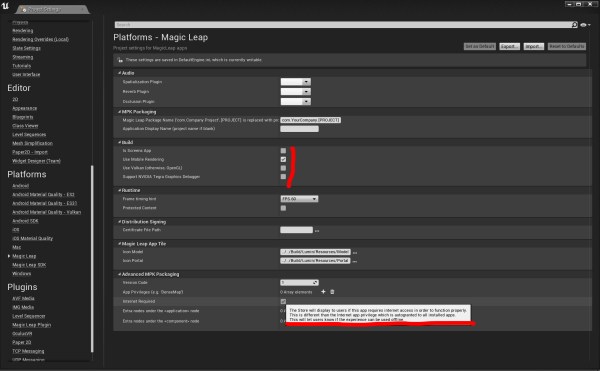Open Rendering Overrides (Local) settings
The width and height of the screenshot is (600, 371).
pyautogui.click(x=41, y=39)
